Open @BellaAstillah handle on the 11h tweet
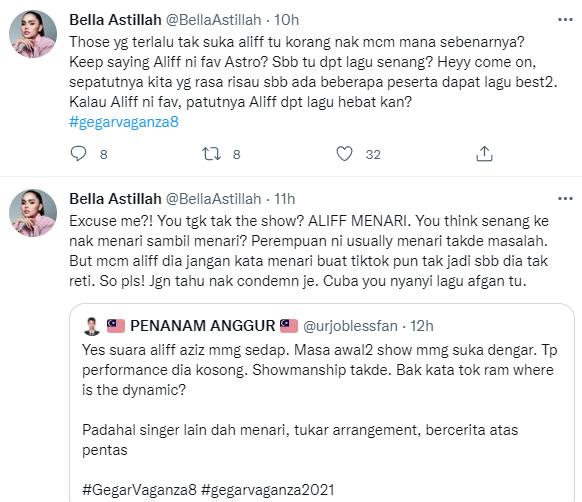Viewport: 582px width, 502px height. point(213,199)
